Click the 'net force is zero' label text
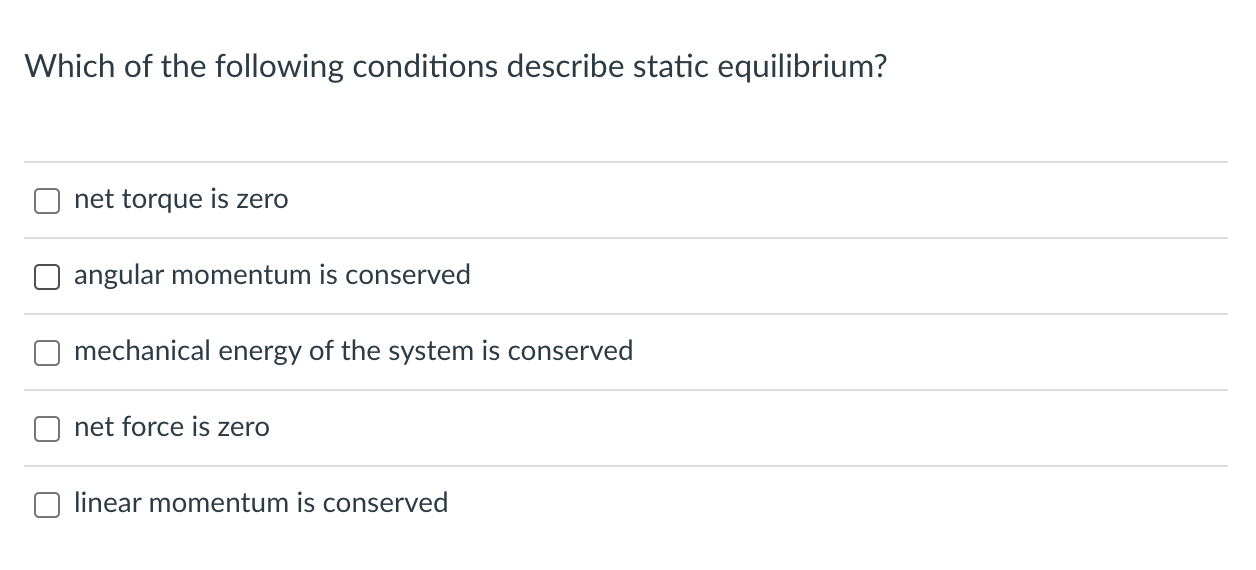Screen dimensions: 1256x570 (171, 427)
